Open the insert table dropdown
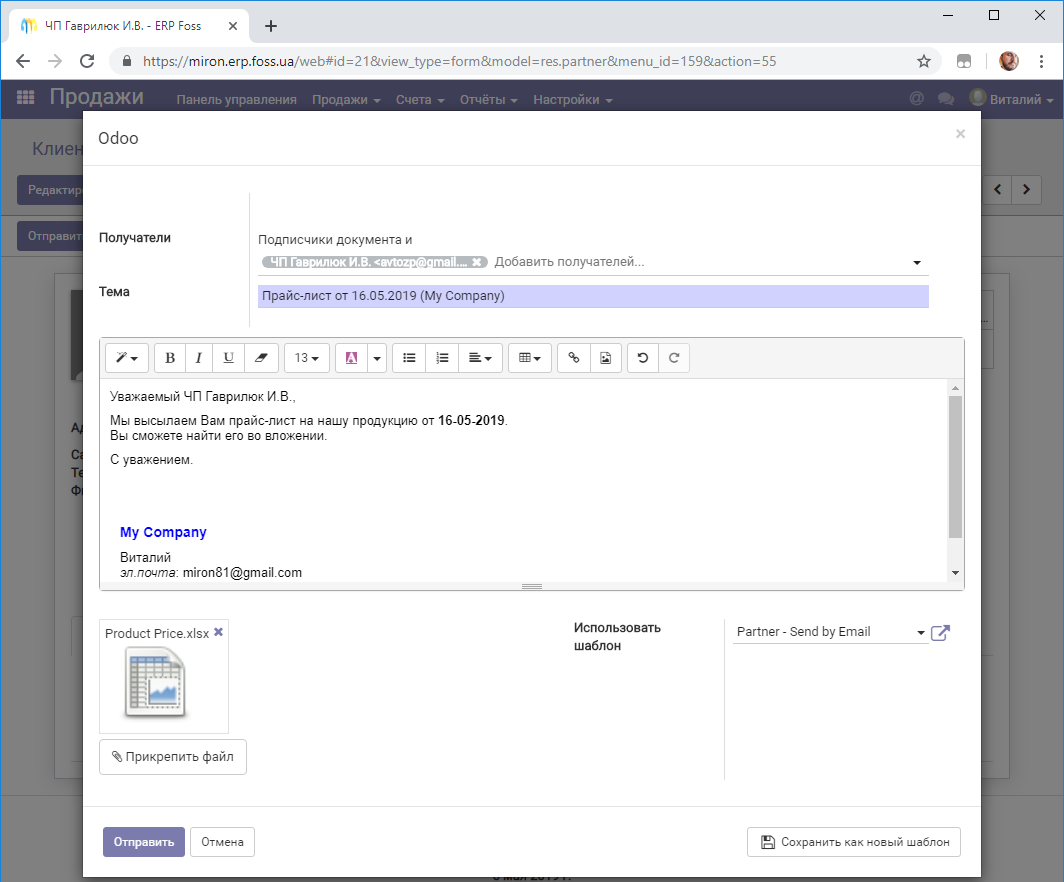Screen dimensions: 1064x882 tap(530, 358)
